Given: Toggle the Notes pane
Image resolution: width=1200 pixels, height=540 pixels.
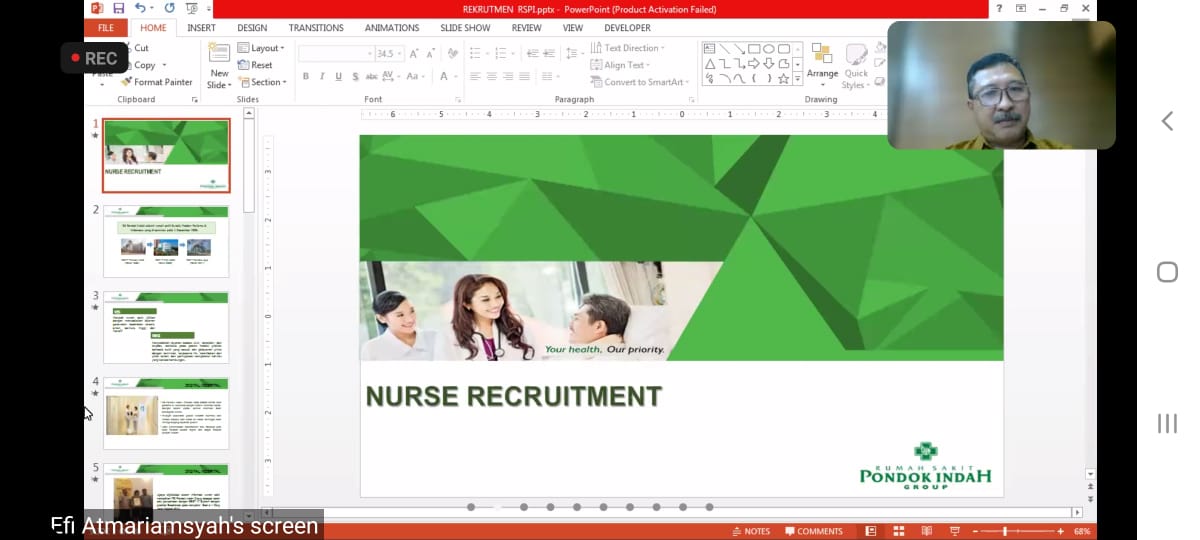Looking at the screenshot, I should click(751, 531).
